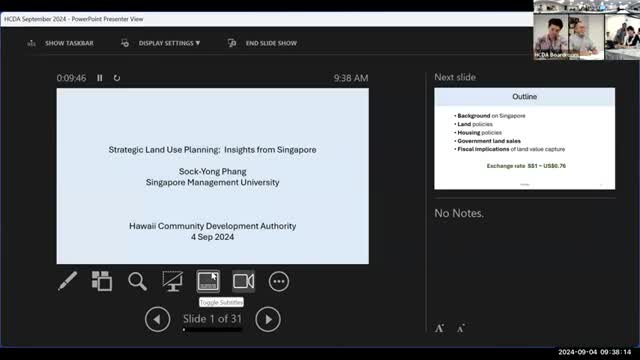Click the 0:09:46 elapsed timer
The width and height of the screenshot is (640, 360).
(x=71, y=78)
